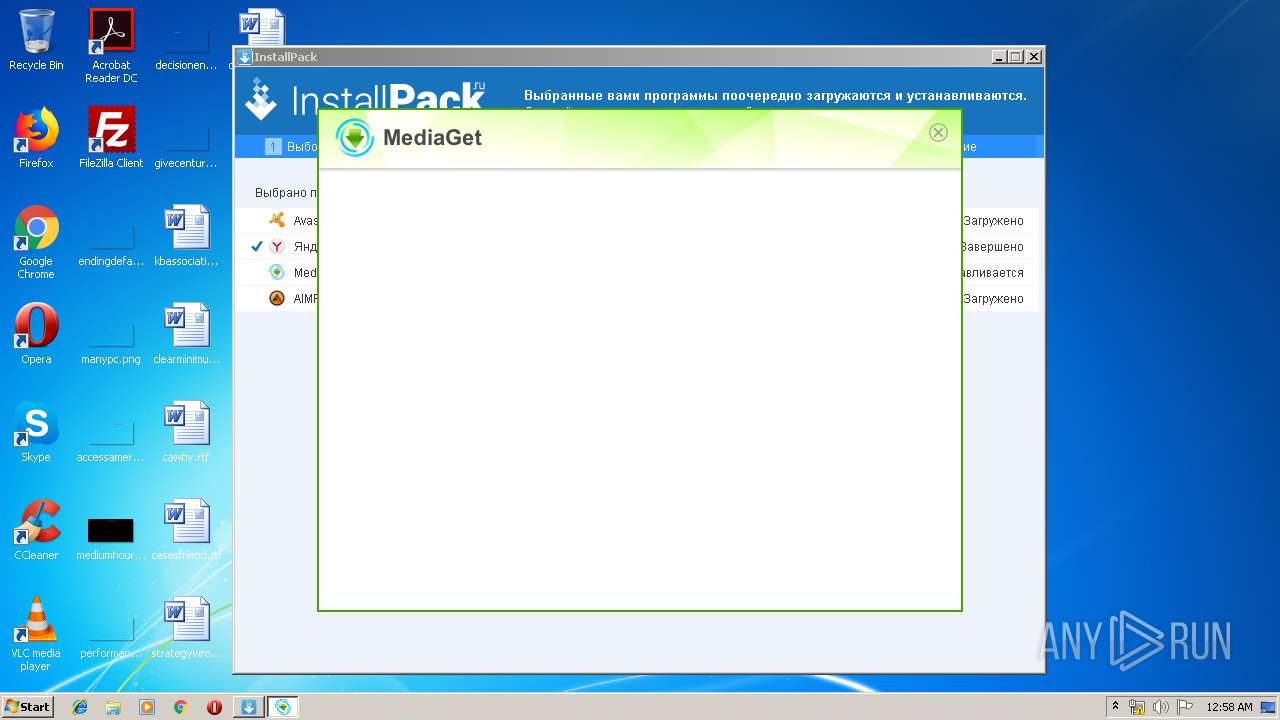Select Acrobat Reader DC desktop shortcut
This screenshot has height=720, width=1280.
click(x=111, y=45)
